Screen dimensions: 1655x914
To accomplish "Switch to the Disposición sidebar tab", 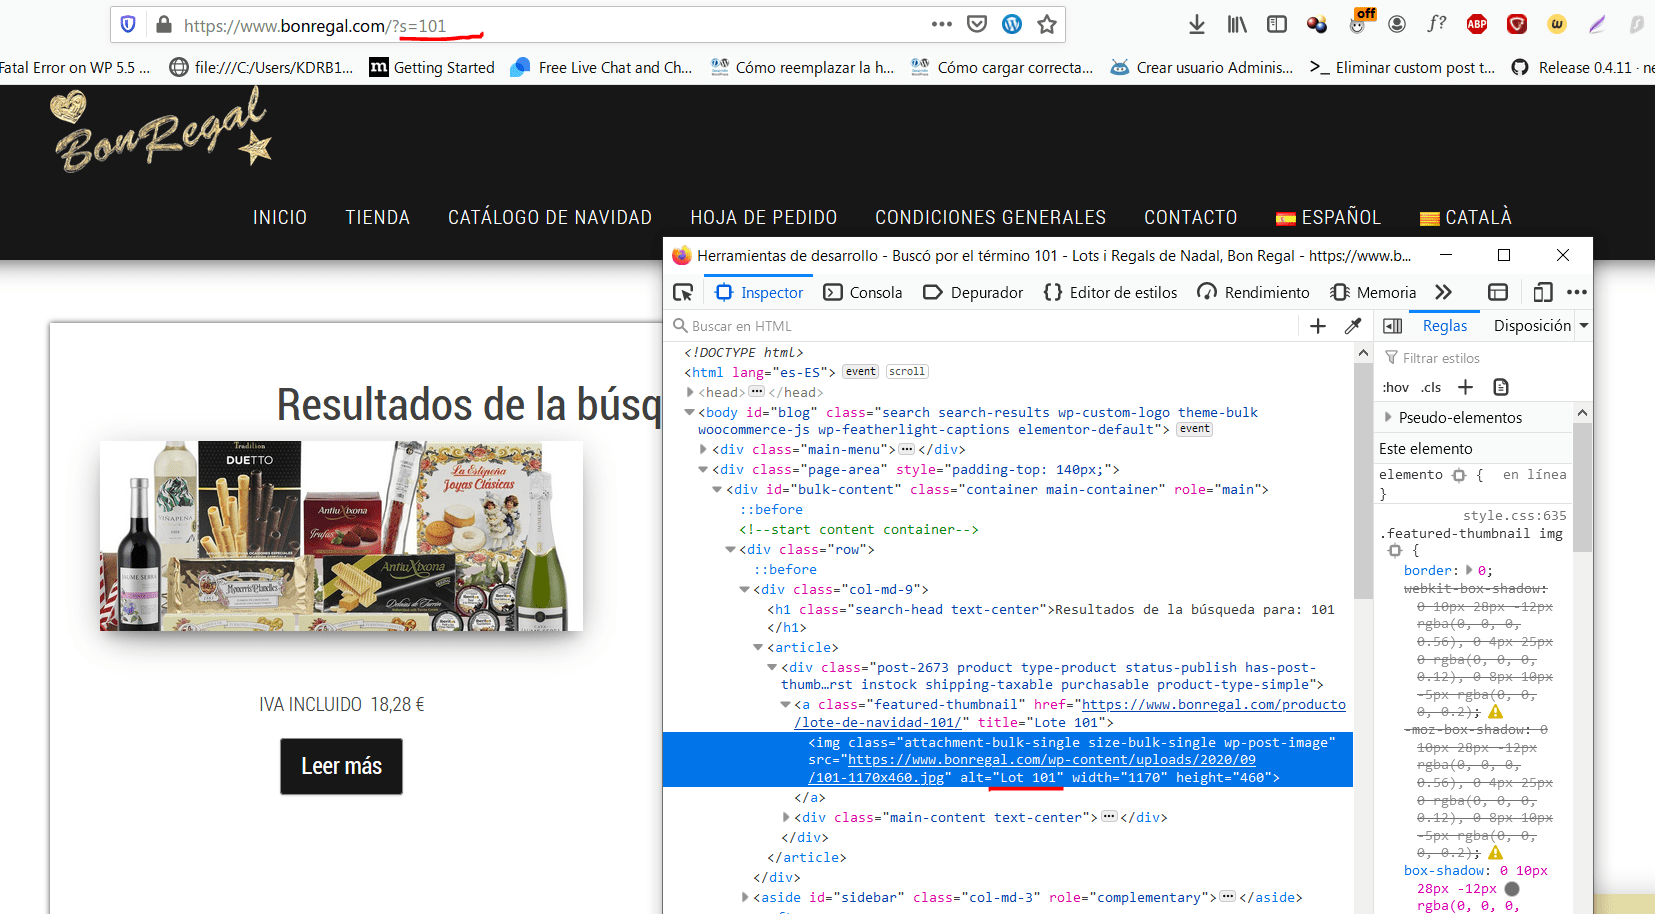I will click(x=1532, y=326).
